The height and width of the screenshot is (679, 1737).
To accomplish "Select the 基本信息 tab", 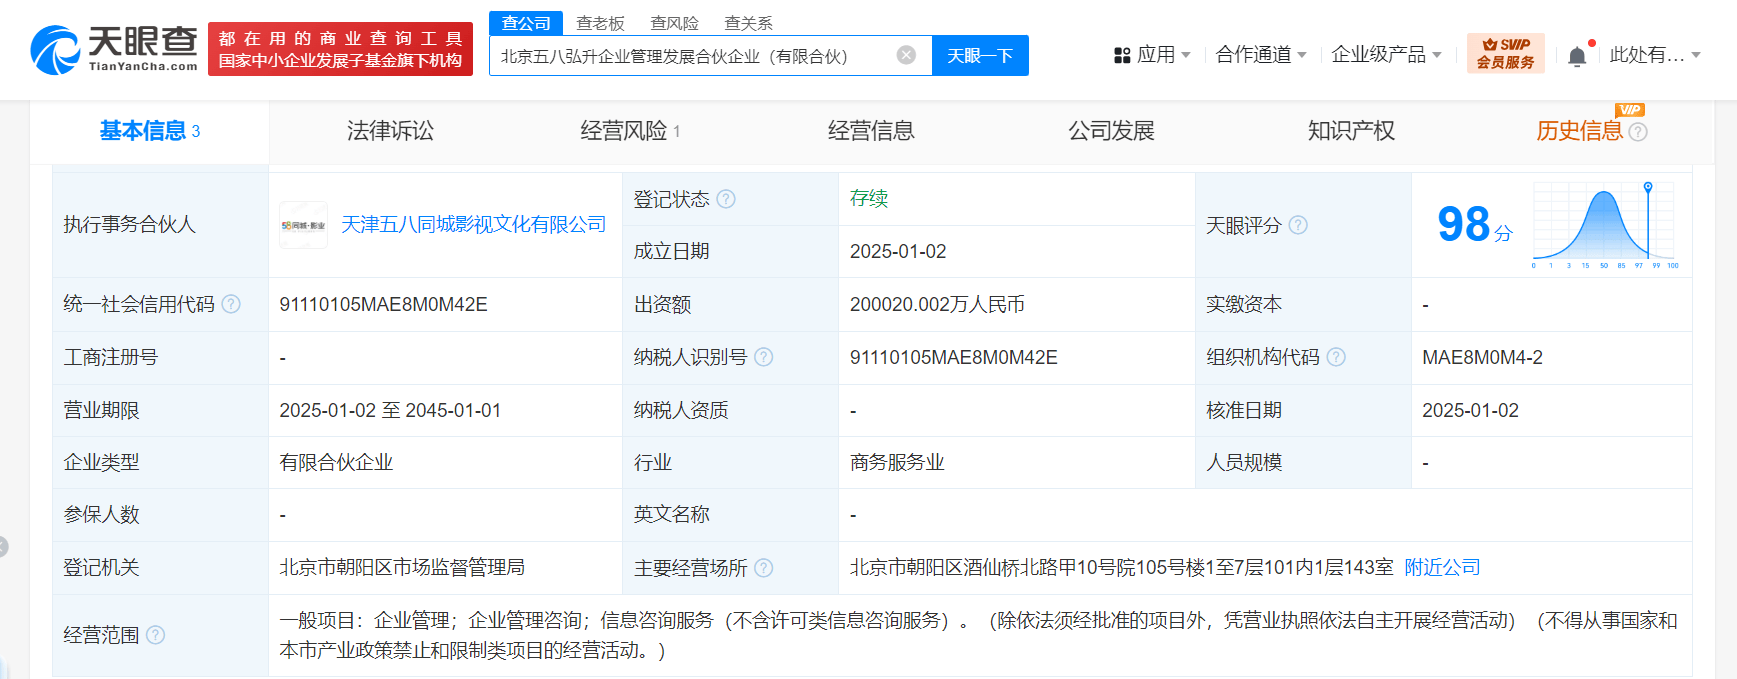I will coord(150,131).
